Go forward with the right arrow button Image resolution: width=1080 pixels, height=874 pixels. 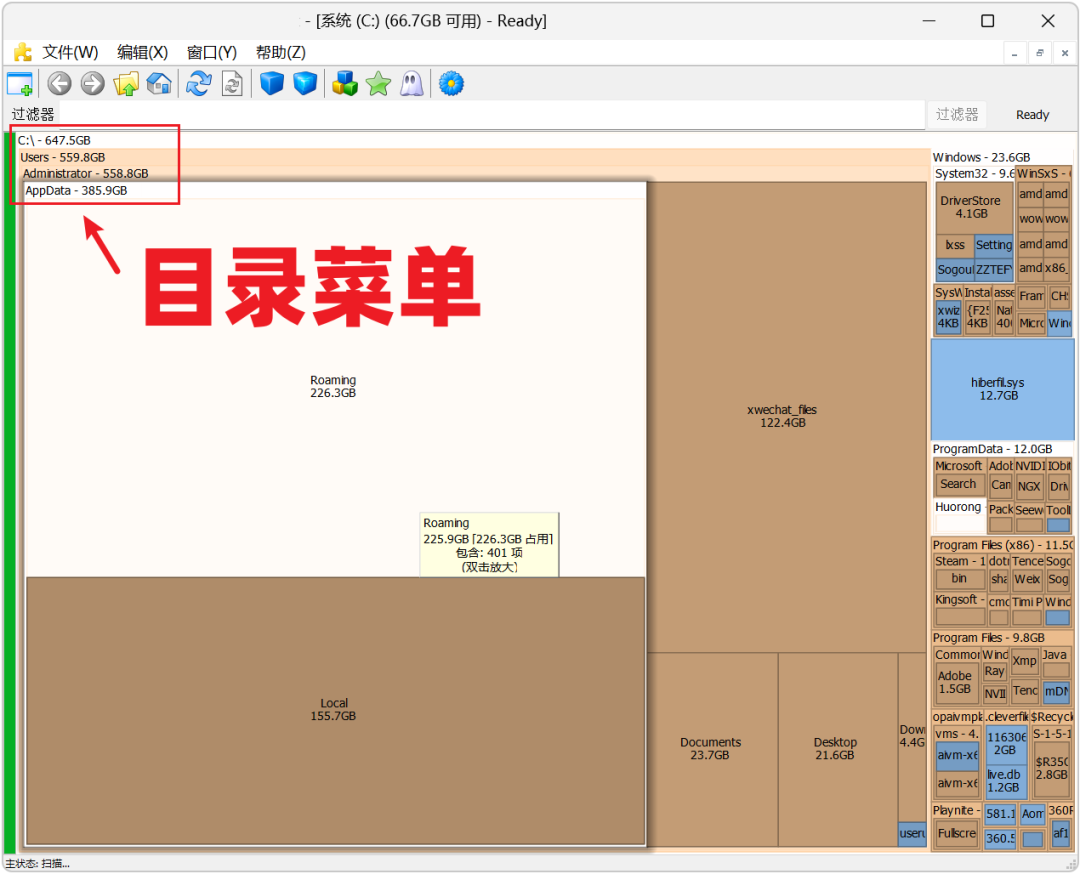(x=92, y=84)
